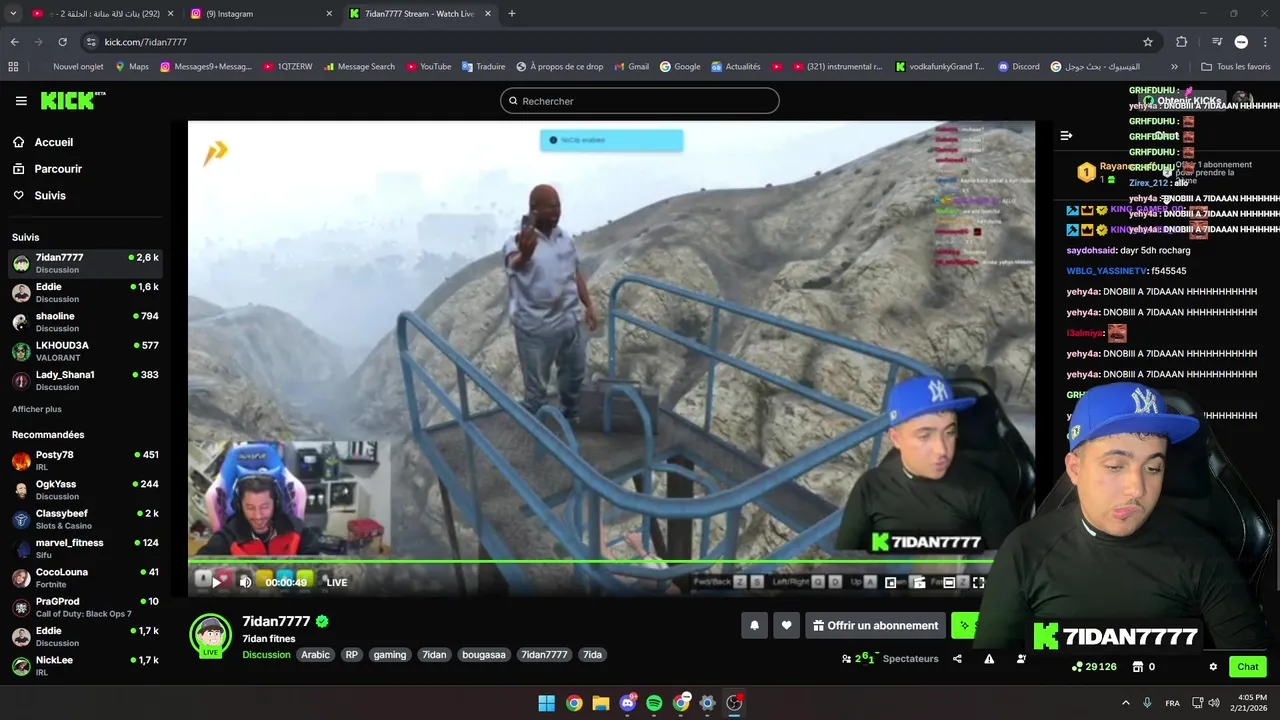Switch to theater mode

[x=949, y=582]
